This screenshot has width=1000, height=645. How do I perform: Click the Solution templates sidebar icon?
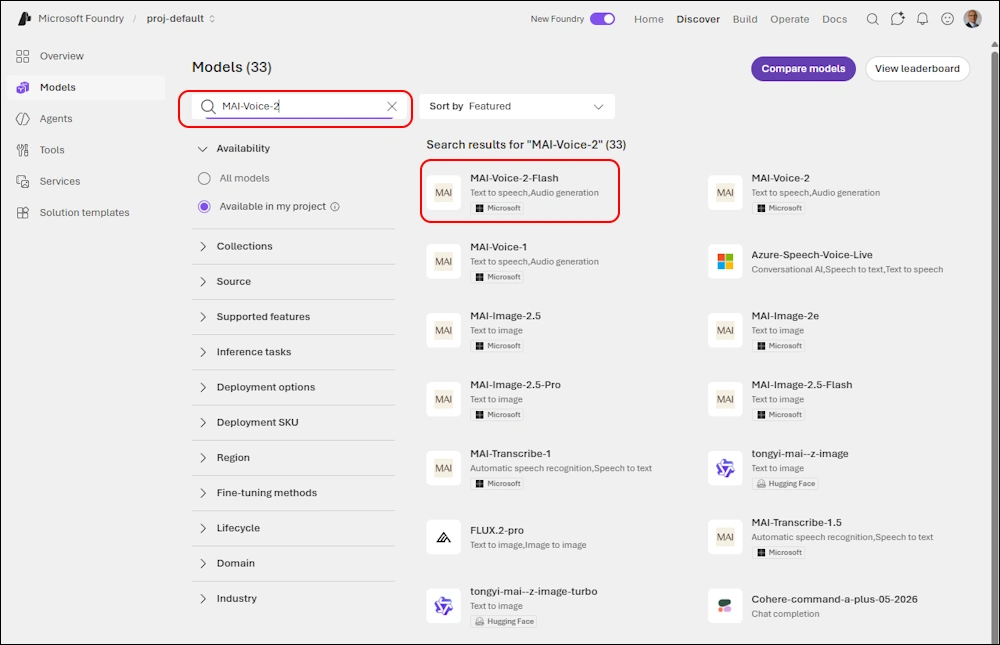22,212
